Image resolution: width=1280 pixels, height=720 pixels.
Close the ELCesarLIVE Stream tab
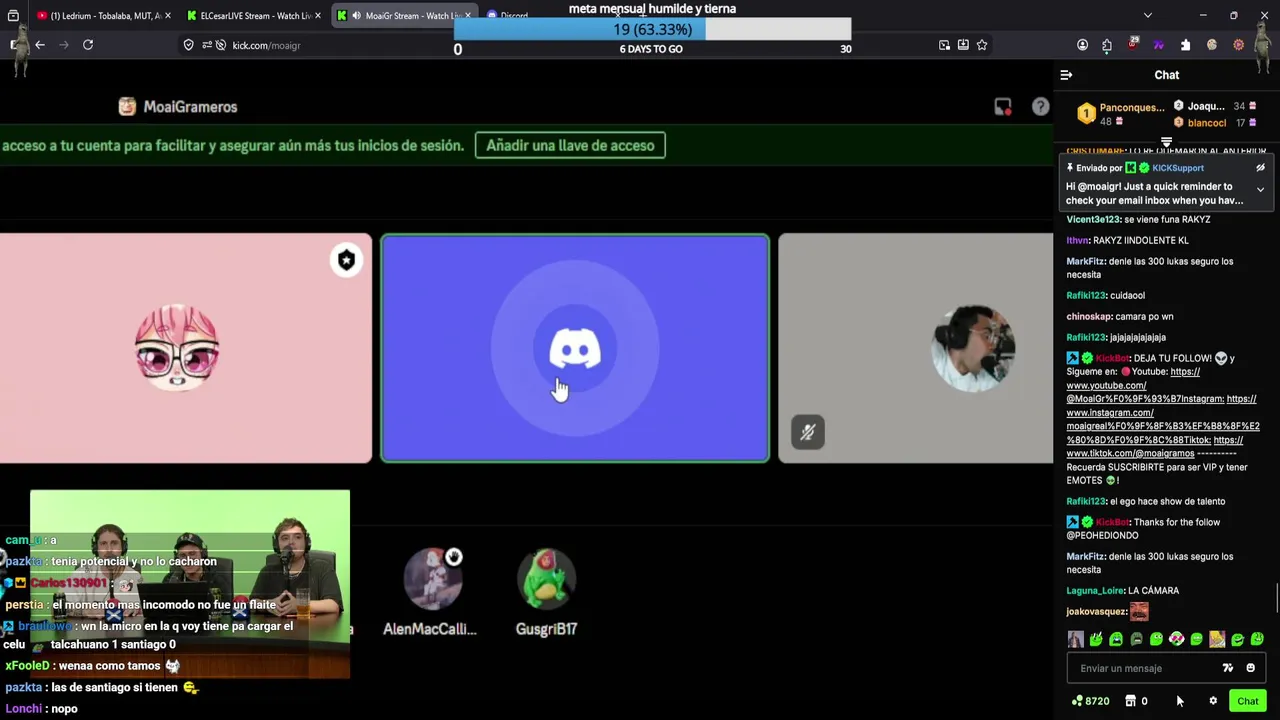318,15
